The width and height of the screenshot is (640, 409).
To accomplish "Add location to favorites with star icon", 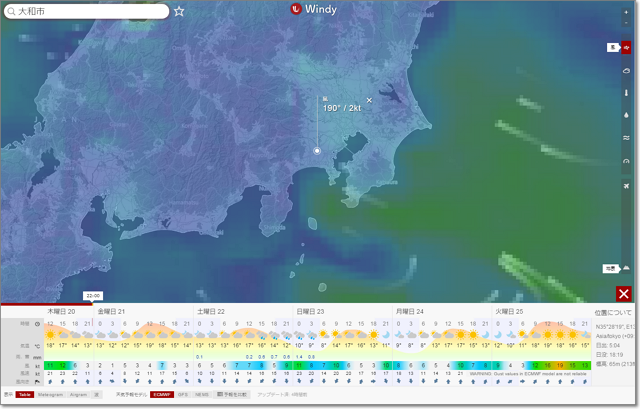I will [x=179, y=11].
